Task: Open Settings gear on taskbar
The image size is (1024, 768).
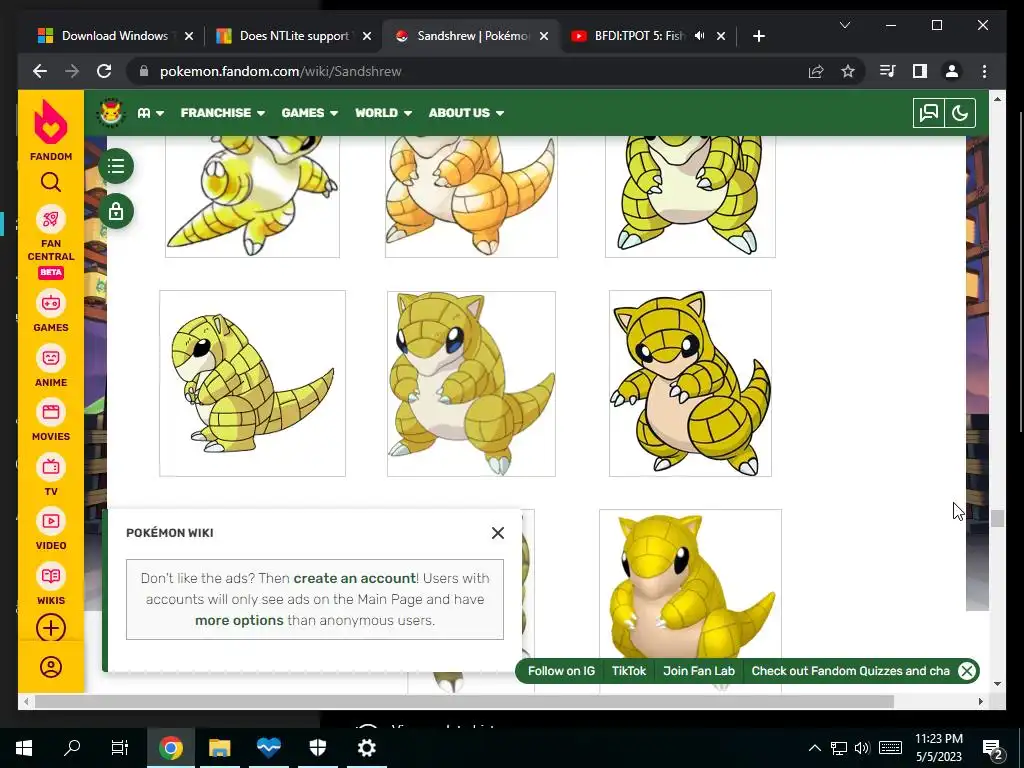Action: (366, 748)
